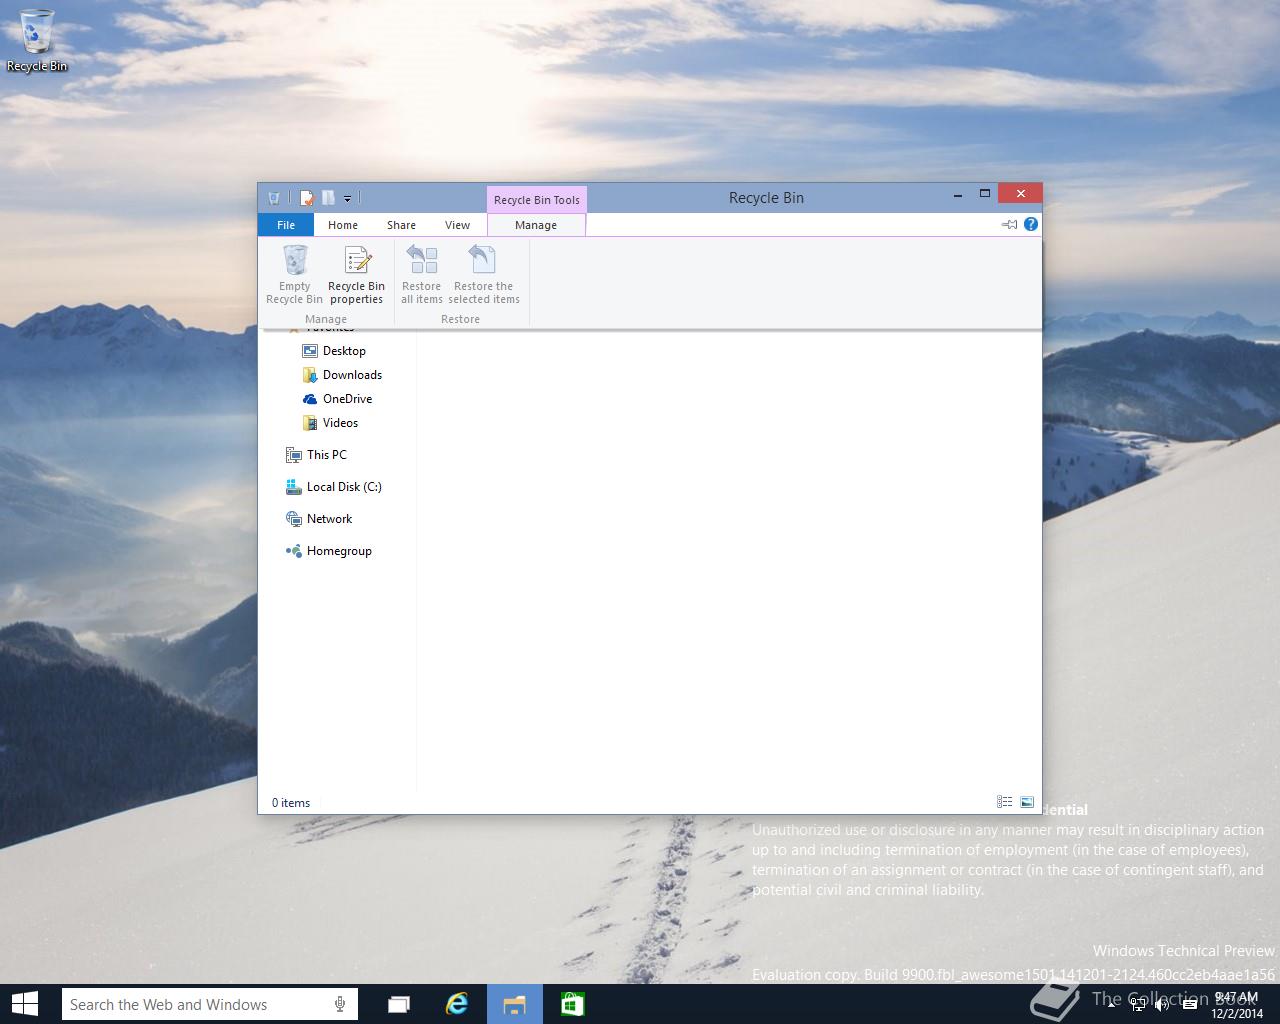Open Customize Quick Access Toolbar dropdown
This screenshot has width=1280, height=1024.
click(347, 199)
